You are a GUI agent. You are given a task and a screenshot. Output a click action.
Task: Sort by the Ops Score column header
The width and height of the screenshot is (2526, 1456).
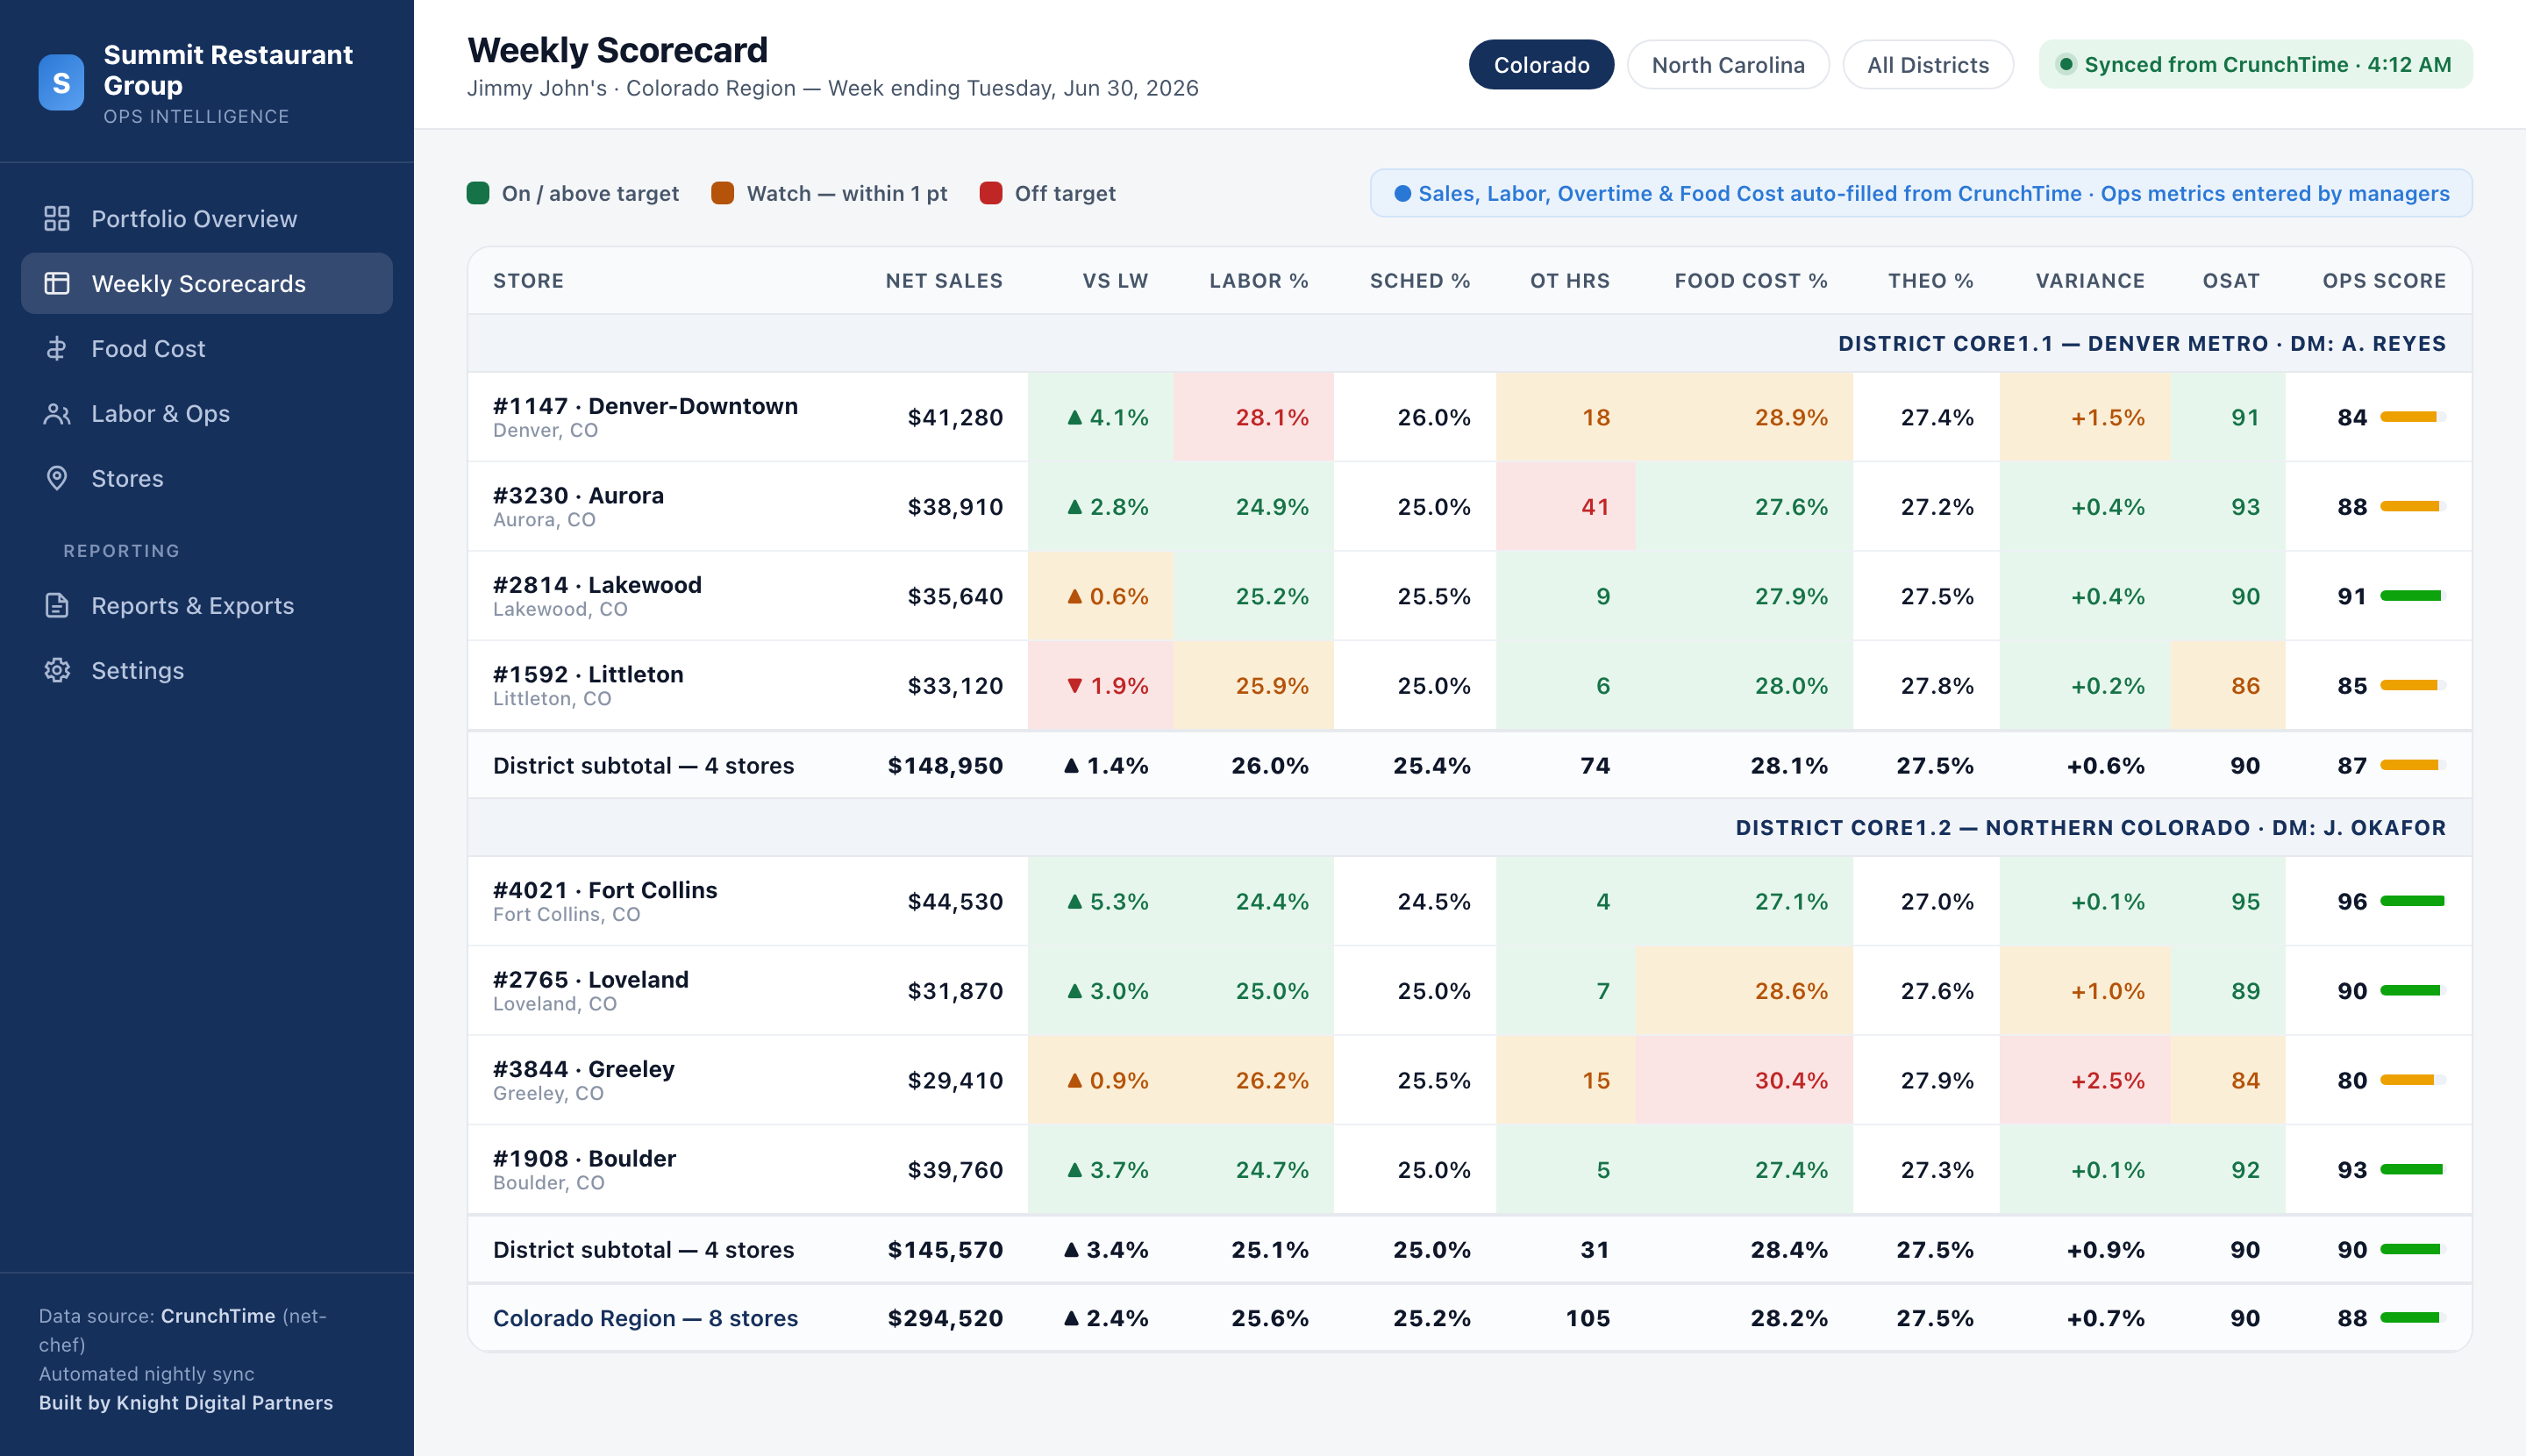(x=2384, y=281)
